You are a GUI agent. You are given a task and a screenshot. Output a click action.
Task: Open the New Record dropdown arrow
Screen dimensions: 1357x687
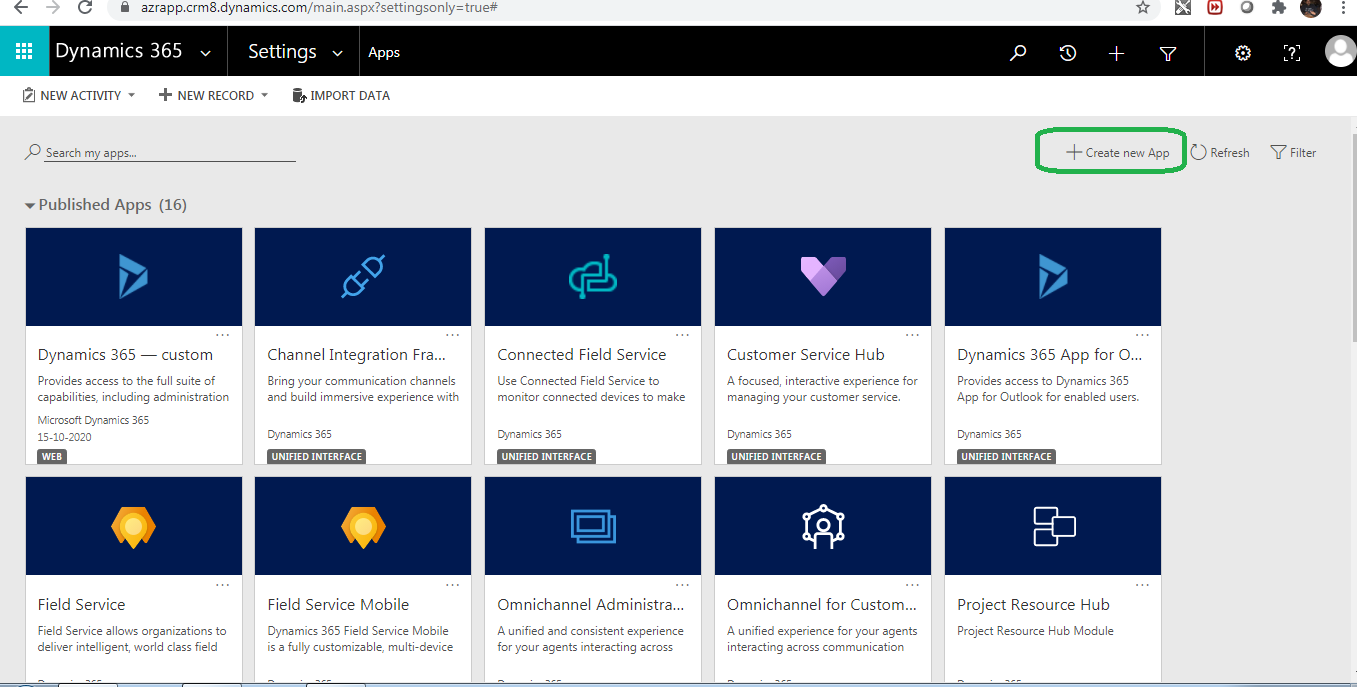click(264, 96)
